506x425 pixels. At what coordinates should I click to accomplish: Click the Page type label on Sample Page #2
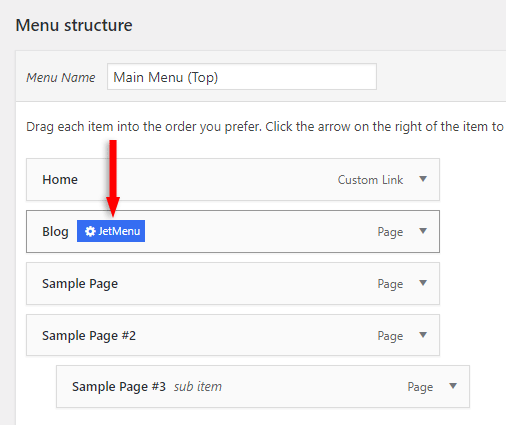(x=390, y=336)
